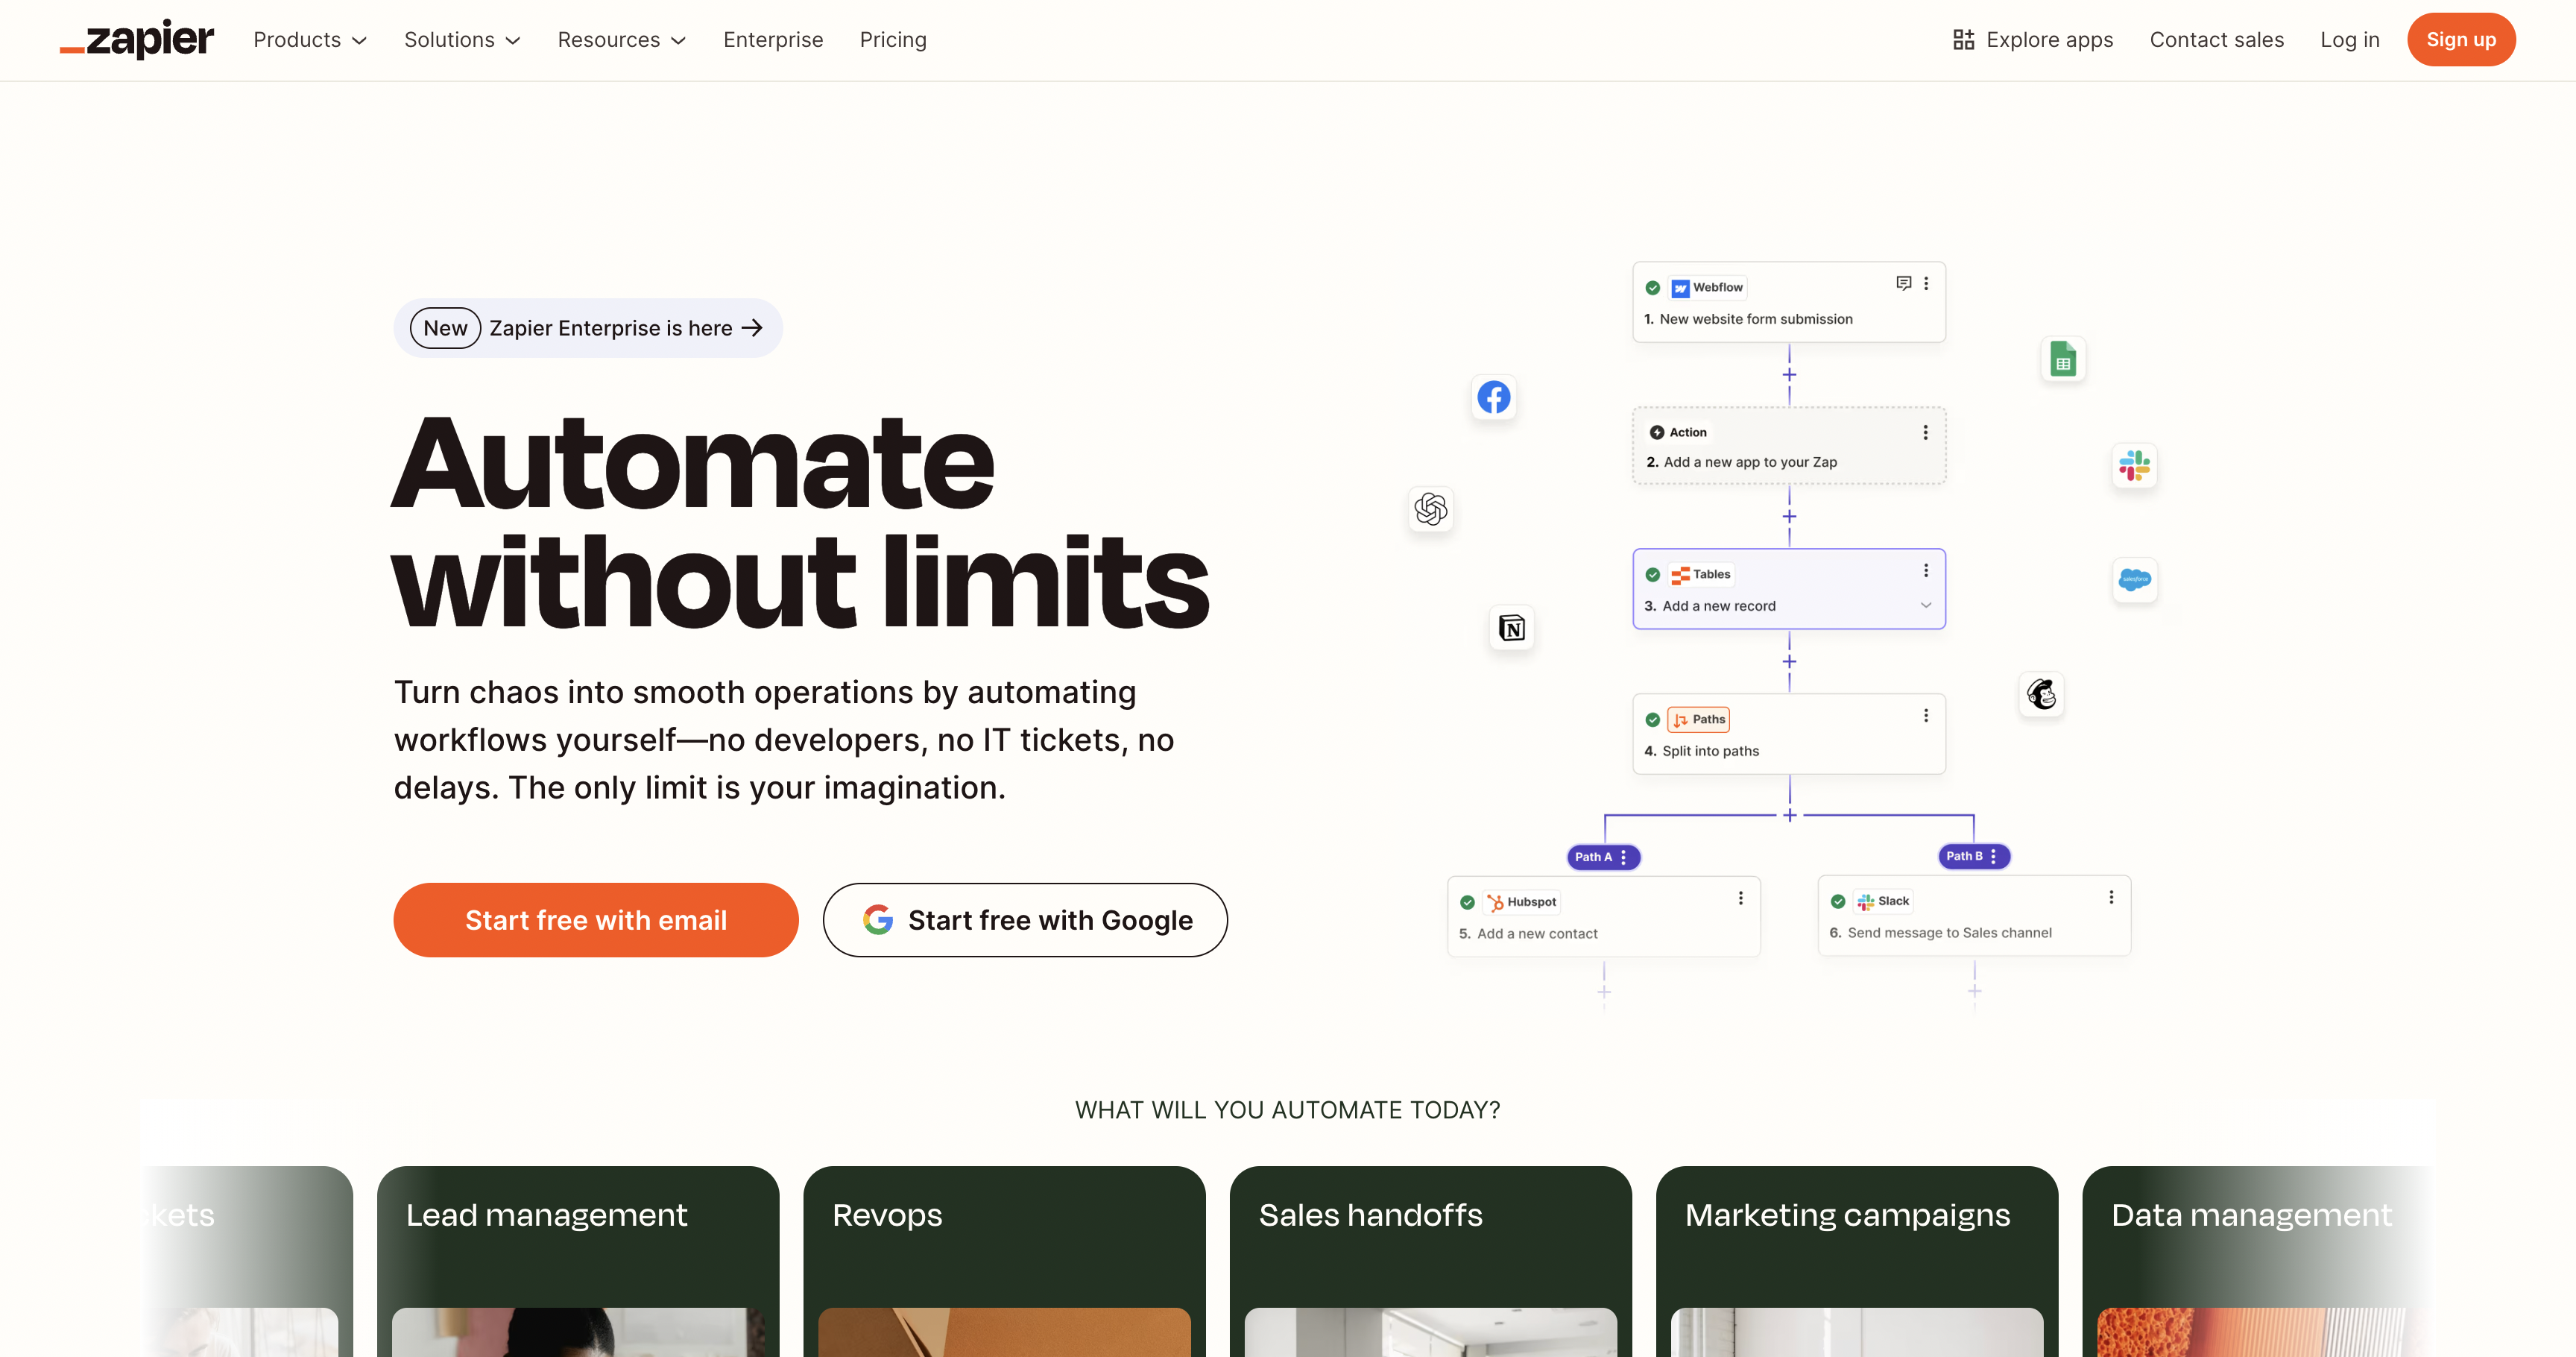
Task: Click the Facebook app icon
Action: point(1493,397)
